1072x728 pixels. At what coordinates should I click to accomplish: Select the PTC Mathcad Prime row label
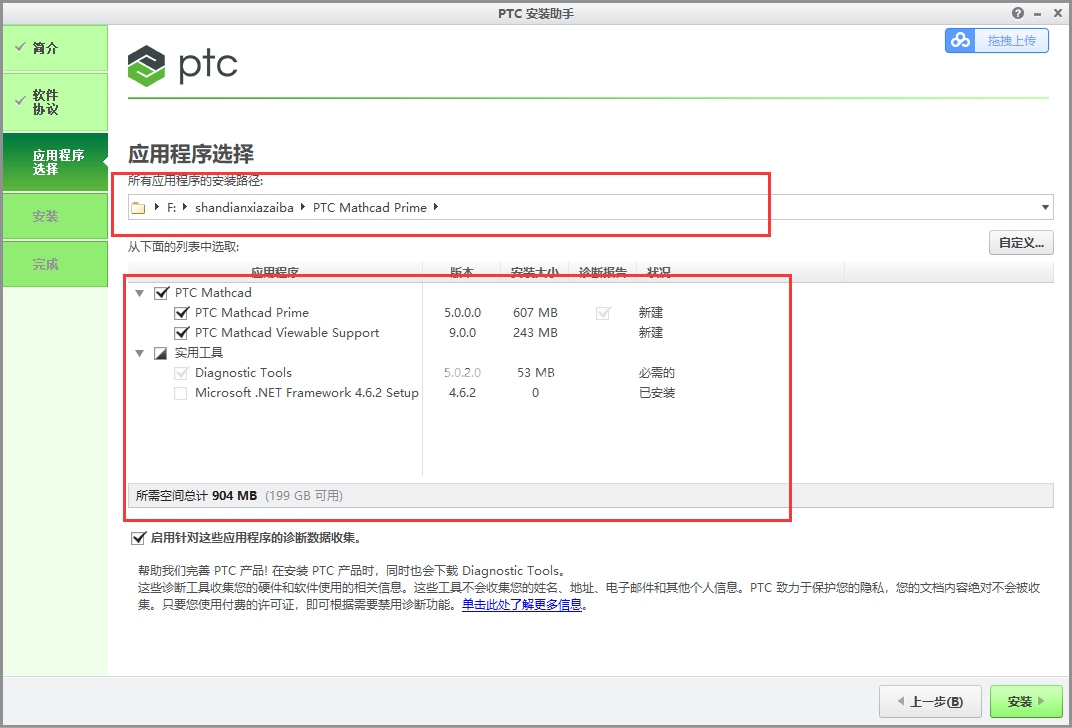[252, 312]
